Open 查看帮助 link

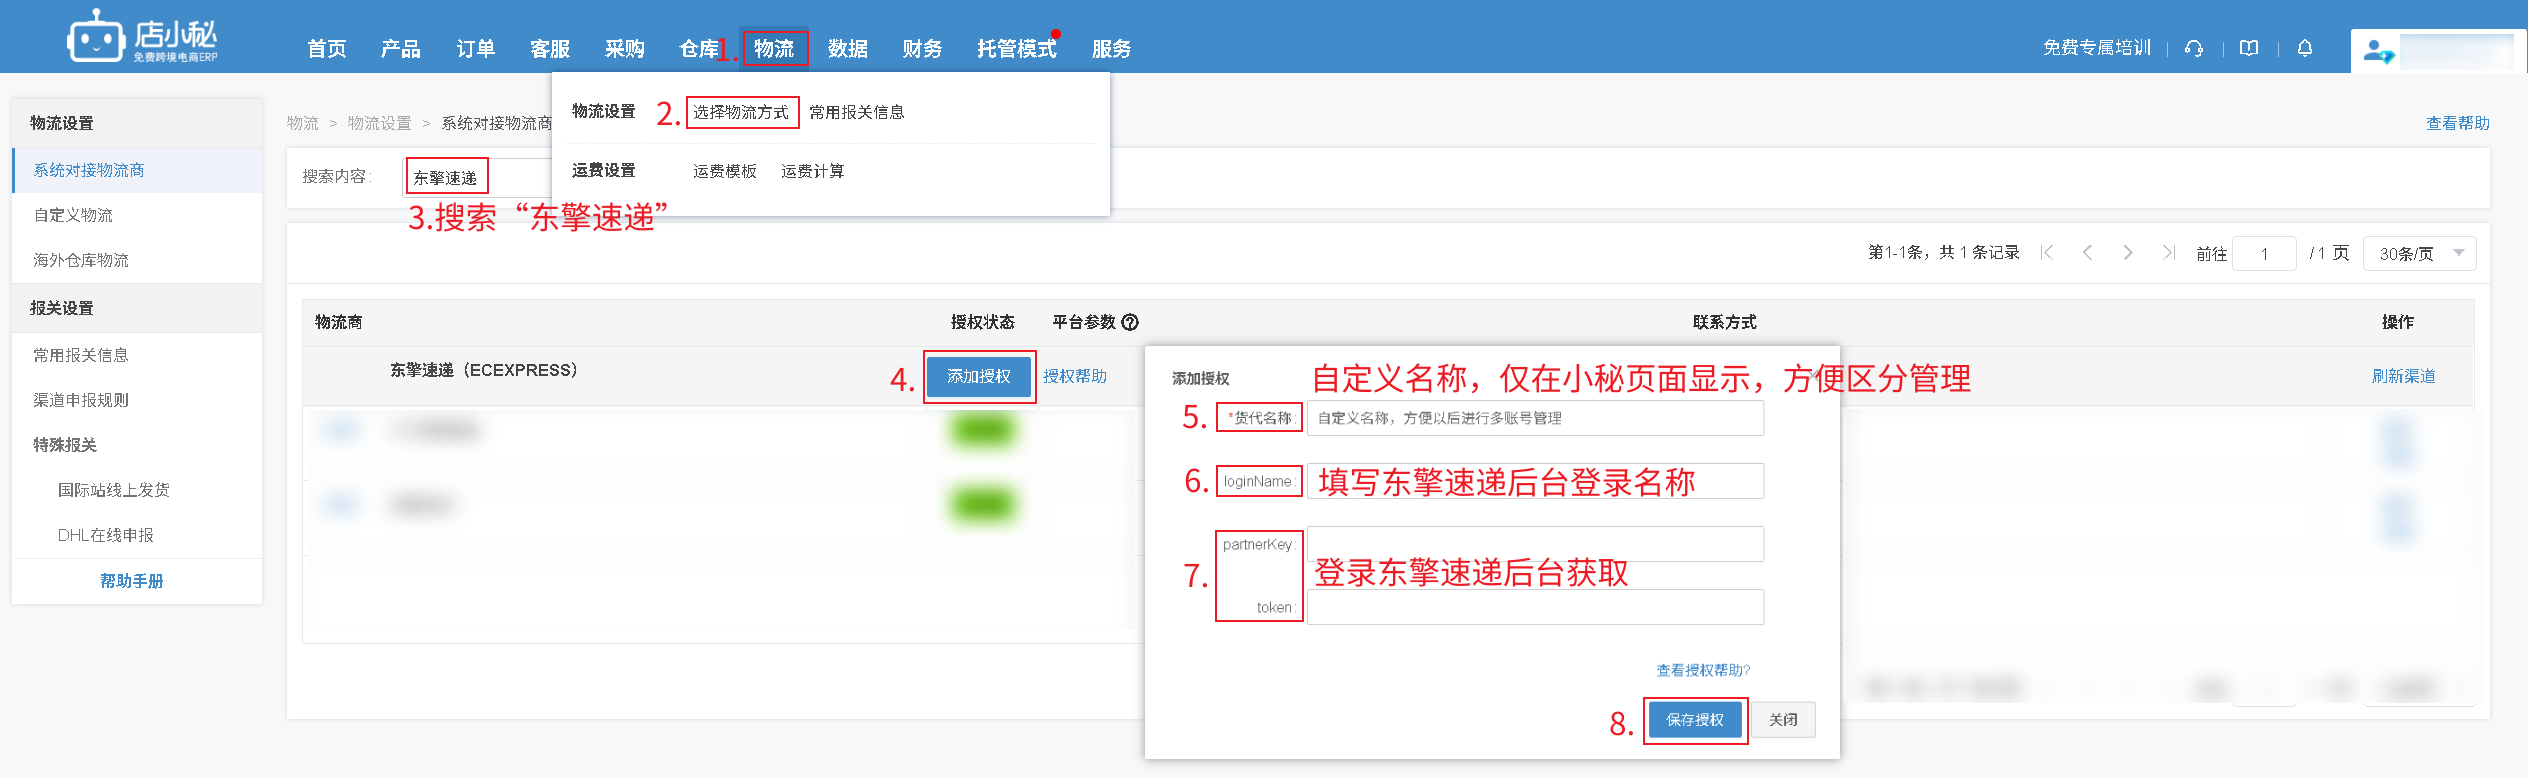pyautogui.click(x=2458, y=123)
